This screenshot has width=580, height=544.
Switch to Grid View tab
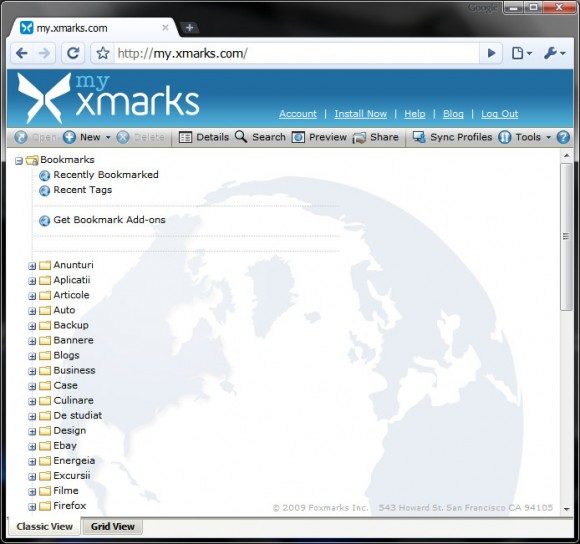click(x=112, y=527)
